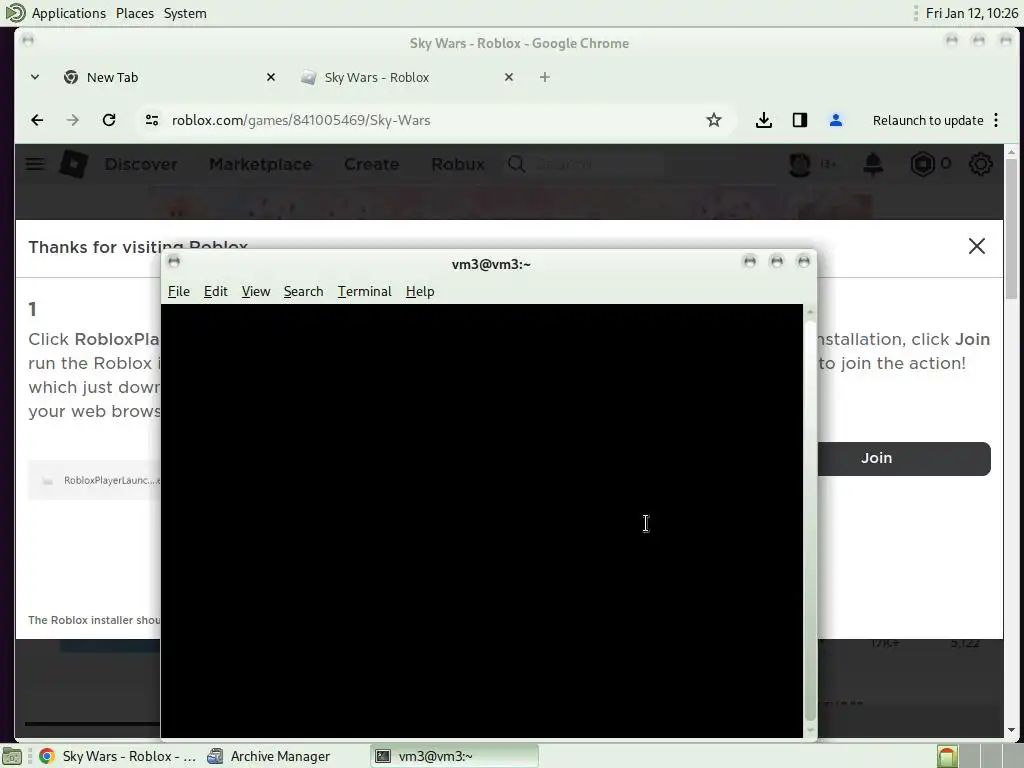Close the Thanks for visiting Roblox dialog
This screenshot has width=1024, height=768.
click(x=976, y=246)
